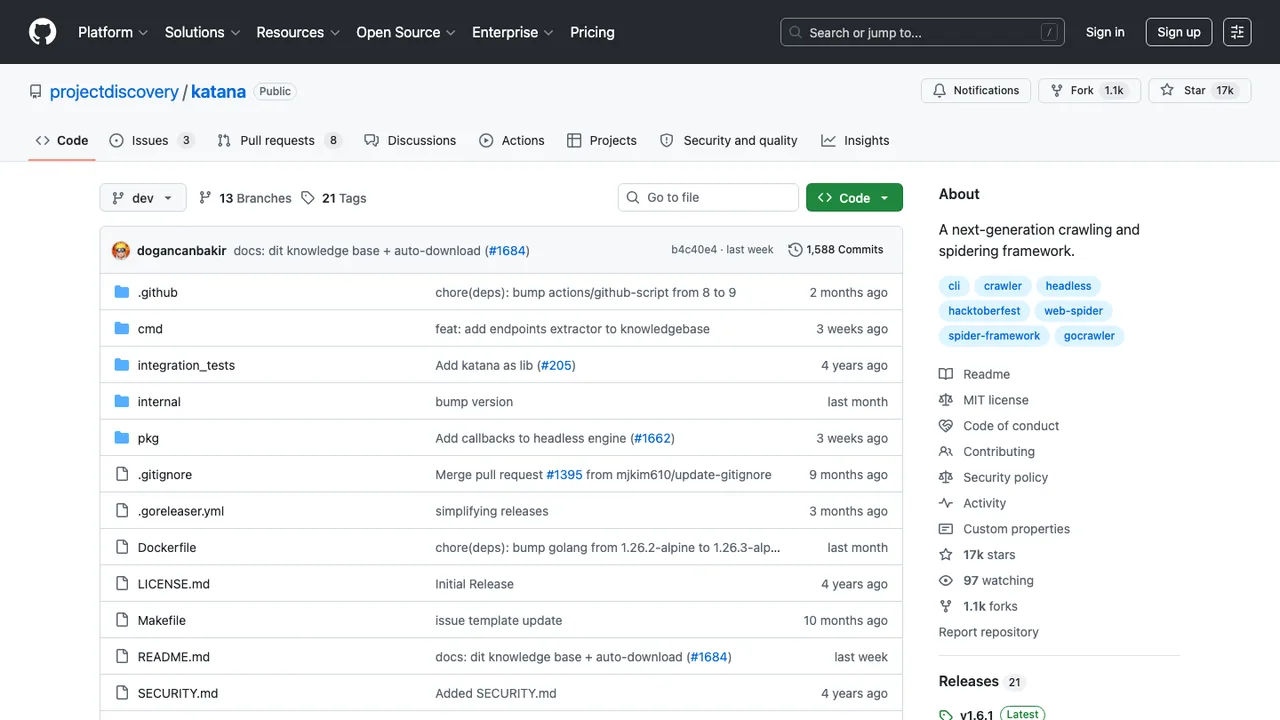
Task: Click the branch icon beside 13 Branches
Action: coord(205,198)
